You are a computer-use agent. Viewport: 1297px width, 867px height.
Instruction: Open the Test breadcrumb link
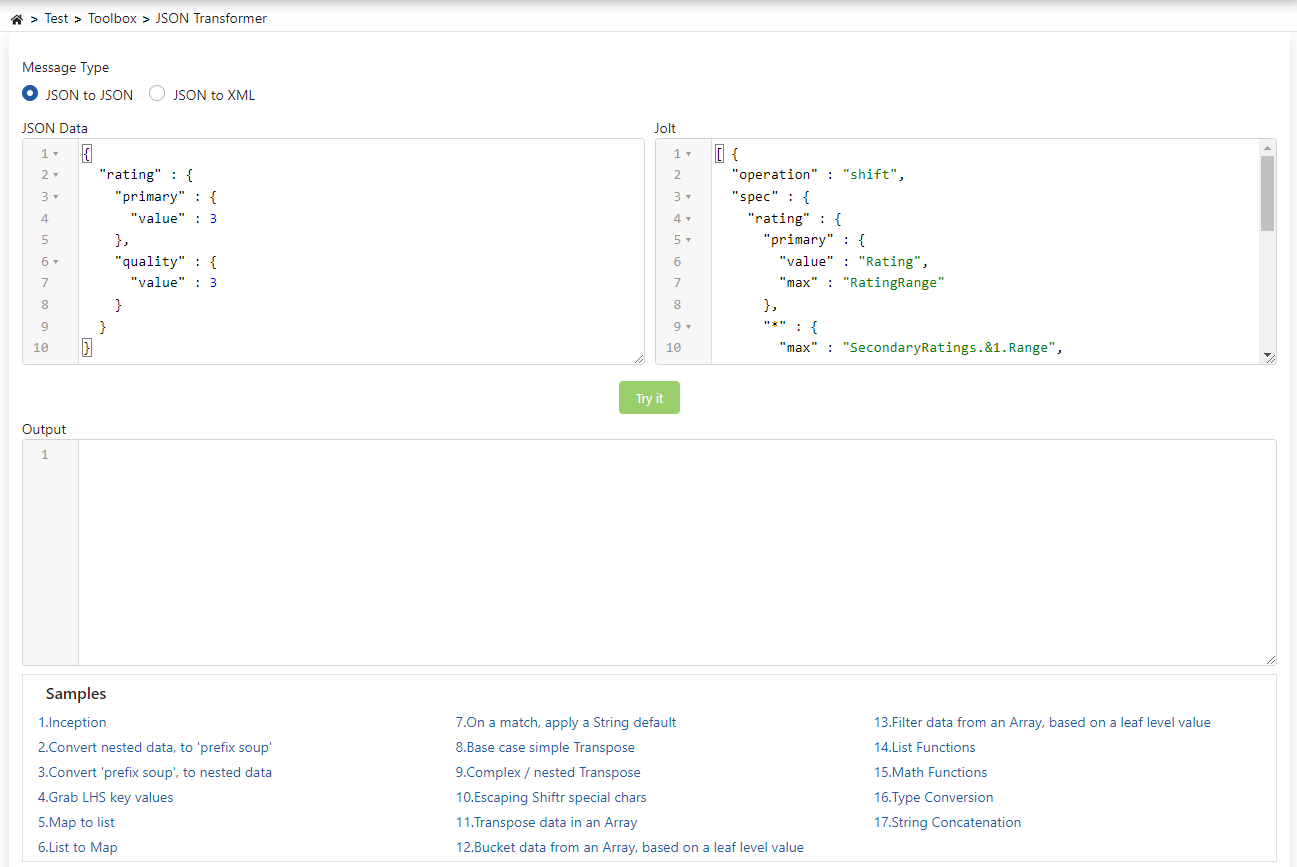tap(56, 17)
